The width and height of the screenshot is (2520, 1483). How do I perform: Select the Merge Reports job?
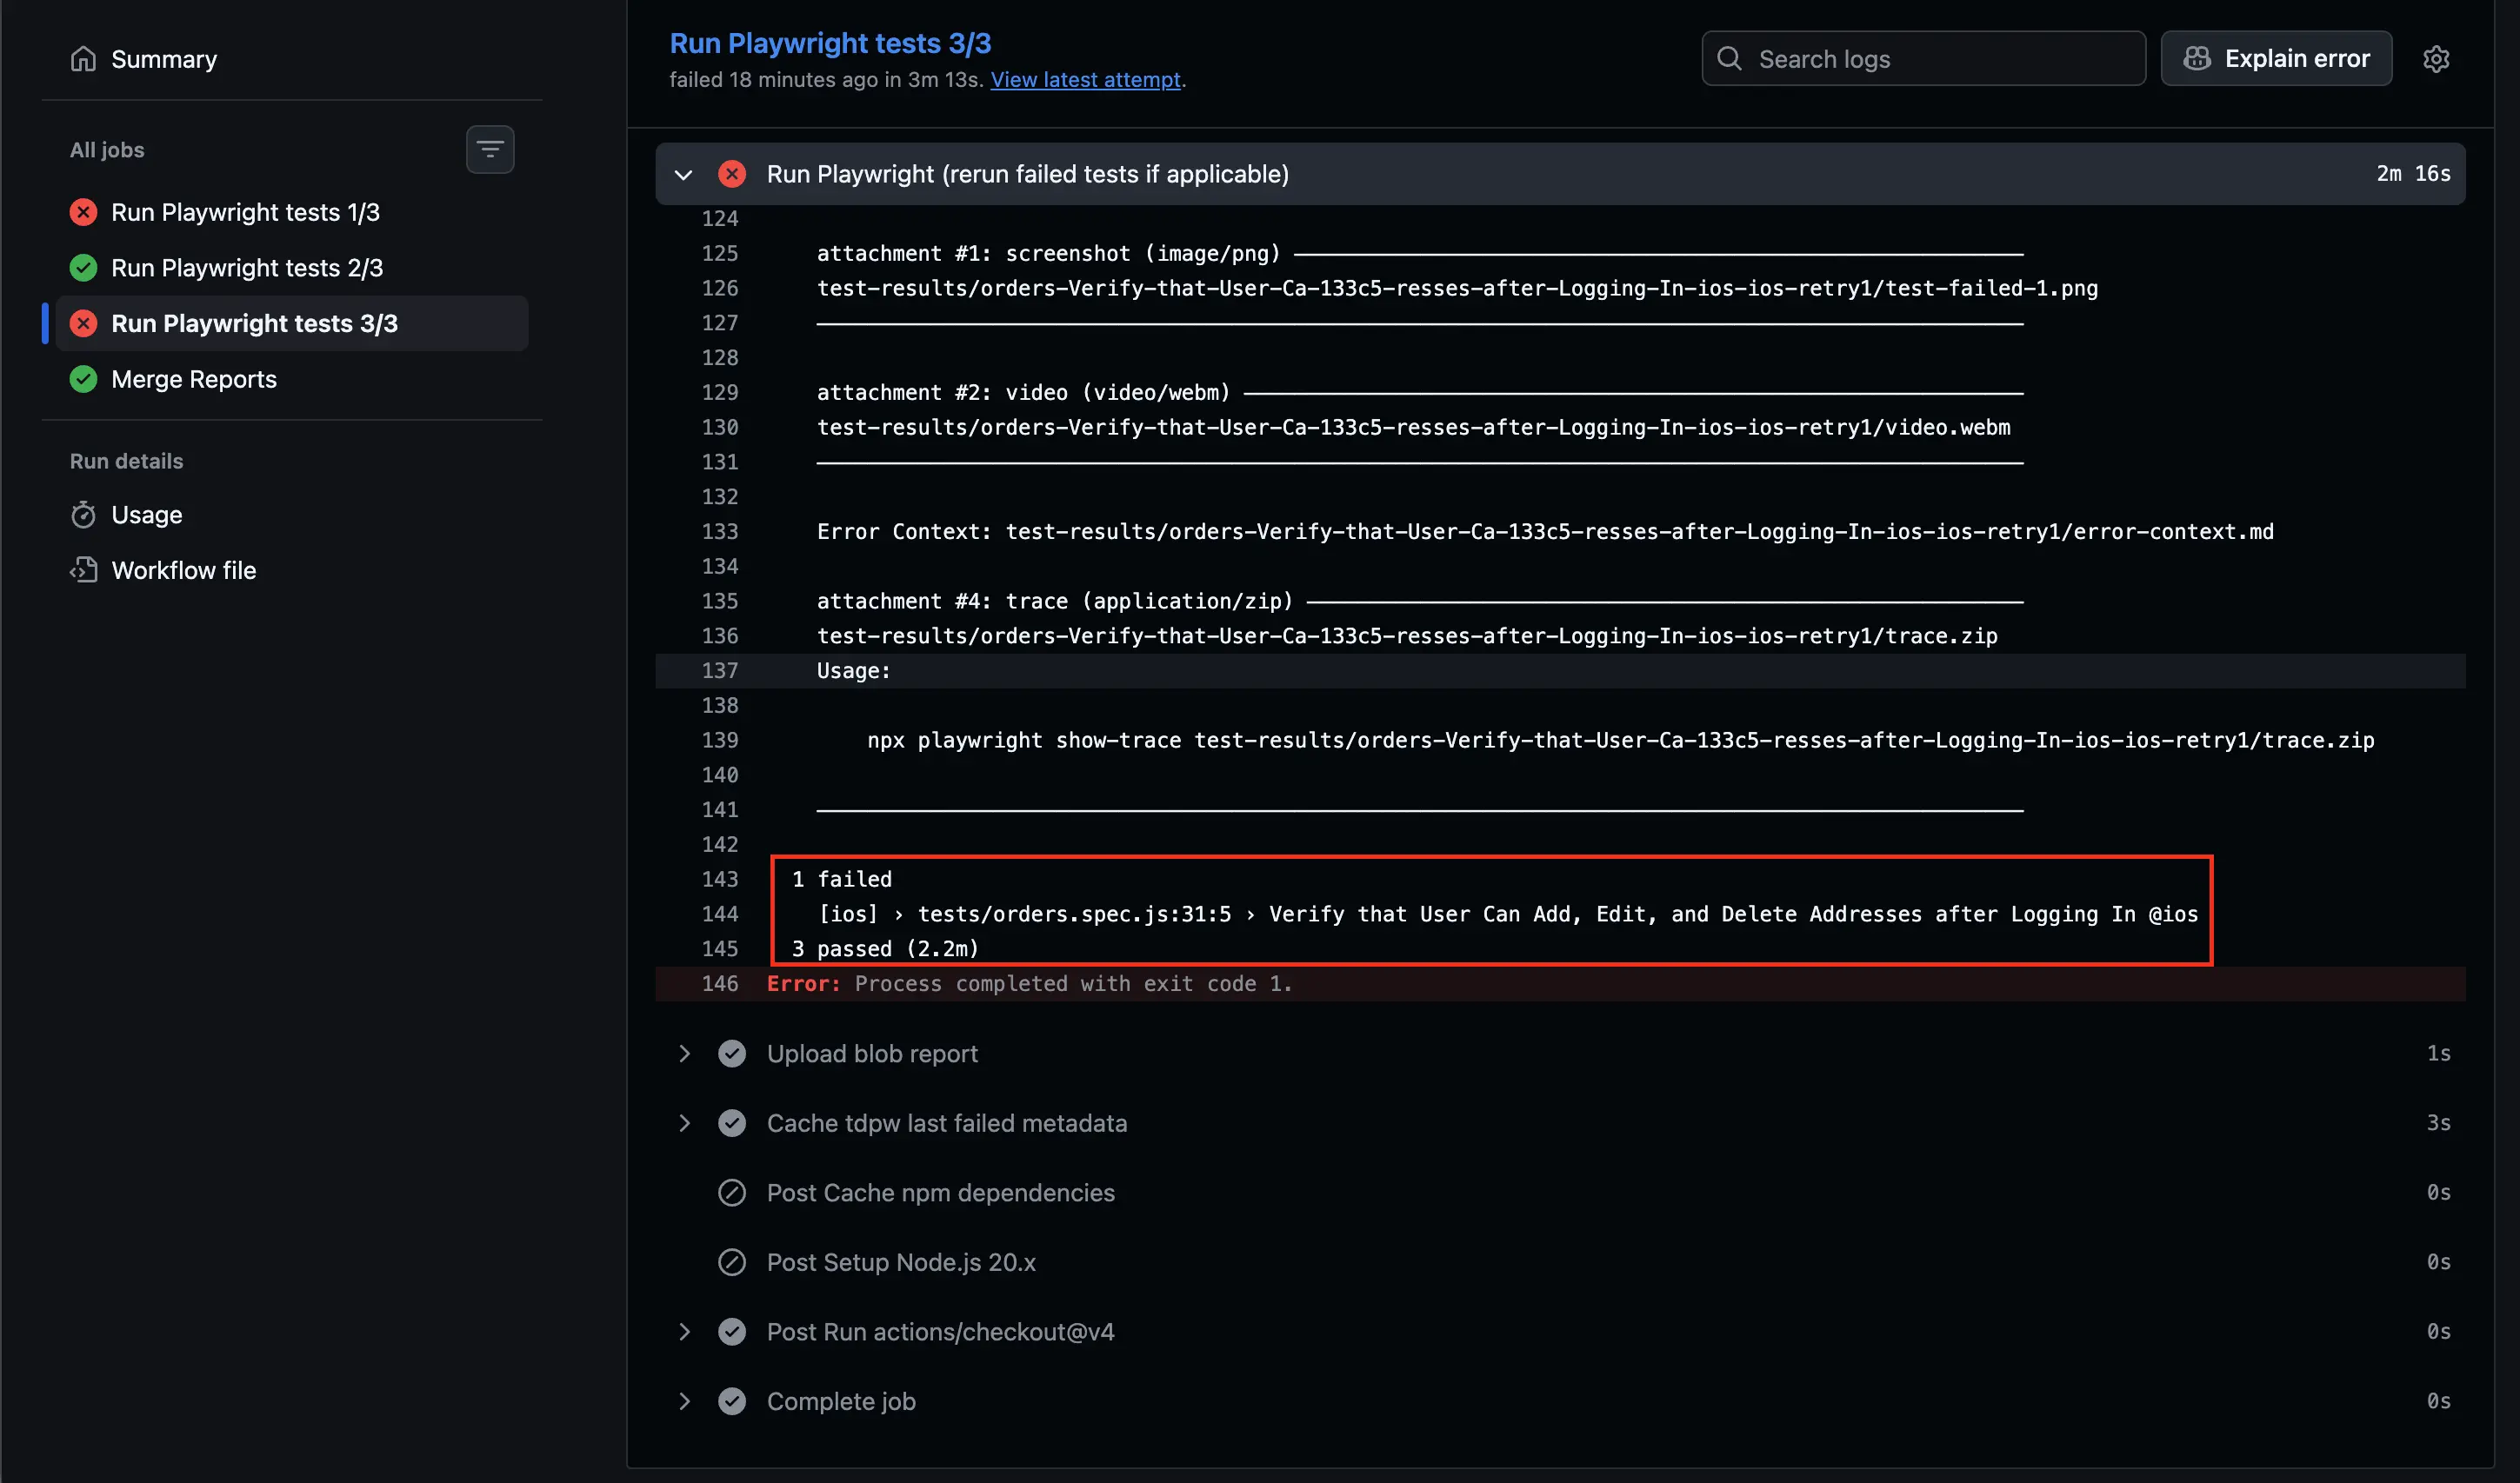pos(194,379)
